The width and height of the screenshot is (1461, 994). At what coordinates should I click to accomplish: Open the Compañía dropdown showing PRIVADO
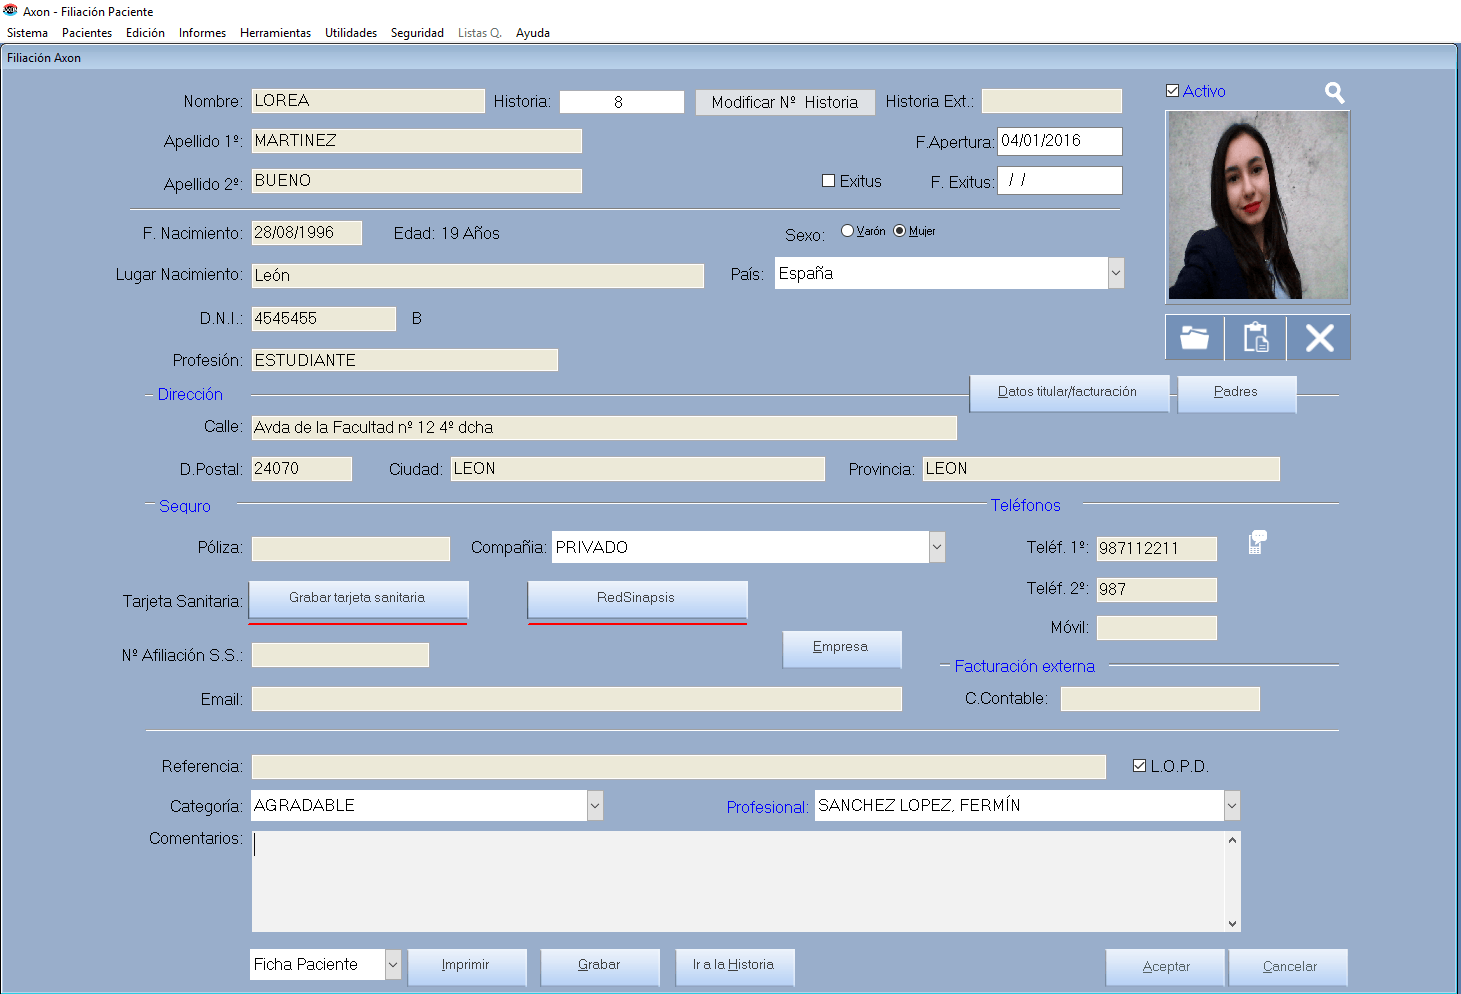[937, 547]
